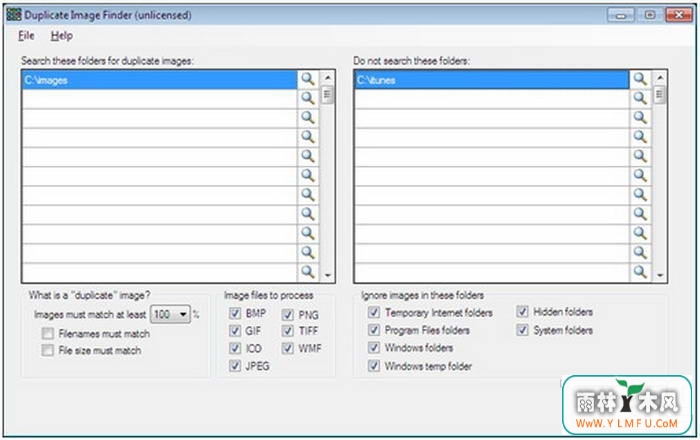
Task: Select the C:\images folder entry
Action: point(160,80)
